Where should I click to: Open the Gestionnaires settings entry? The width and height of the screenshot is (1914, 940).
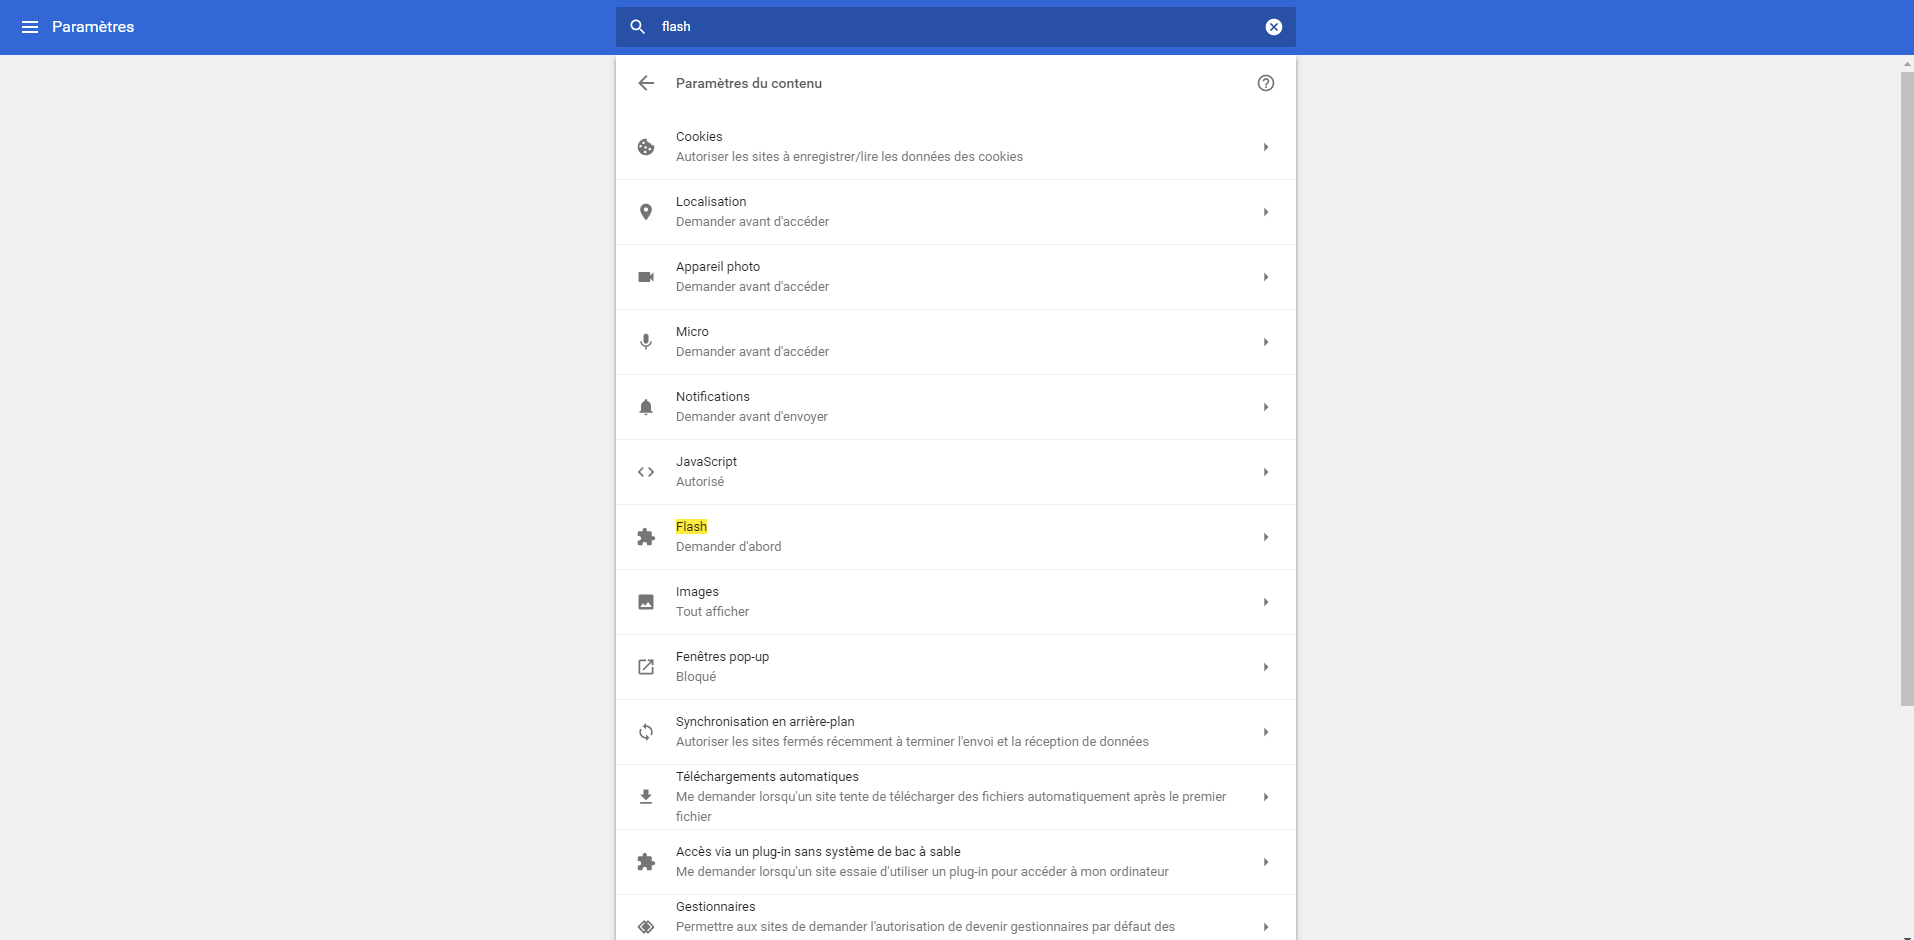[955, 918]
